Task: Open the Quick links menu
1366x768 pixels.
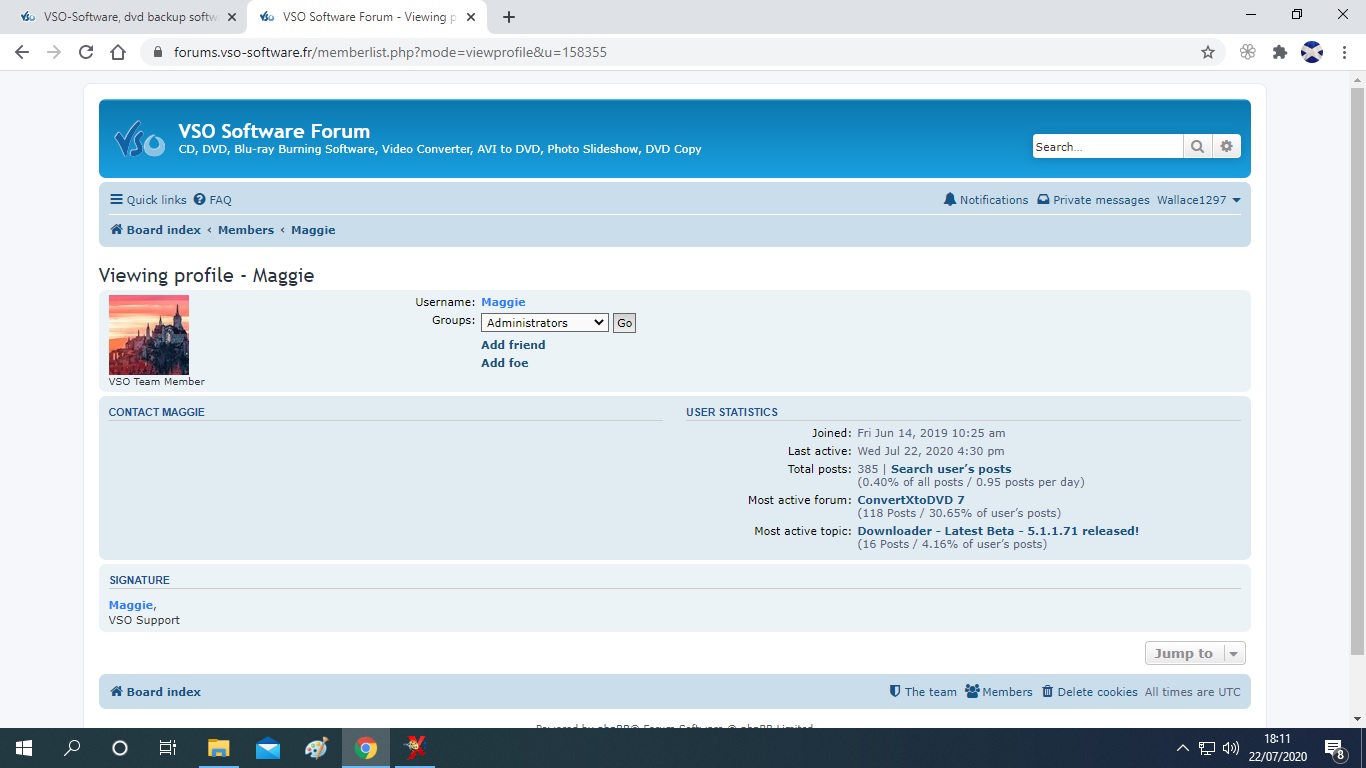Action: pyautogui.click(x=148, y=200)
